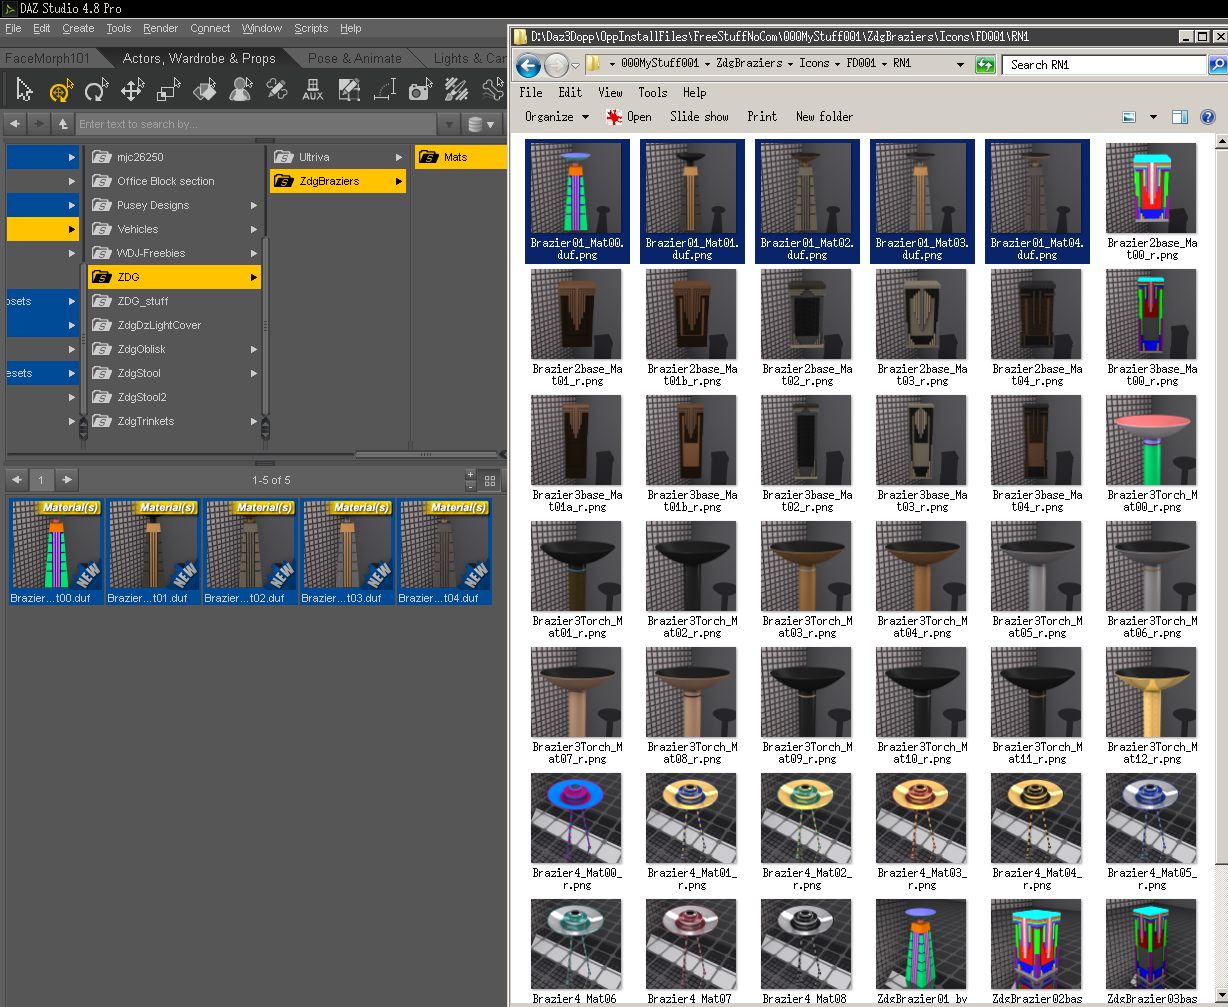
Task: Expand ZdgOblisk folder arrow
Action: tap(254, 349)
